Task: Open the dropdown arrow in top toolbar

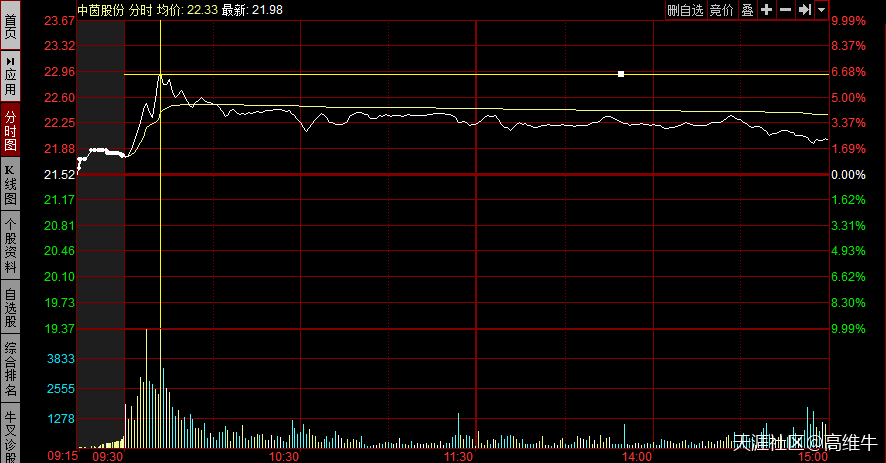Action: tap(821, 9)
